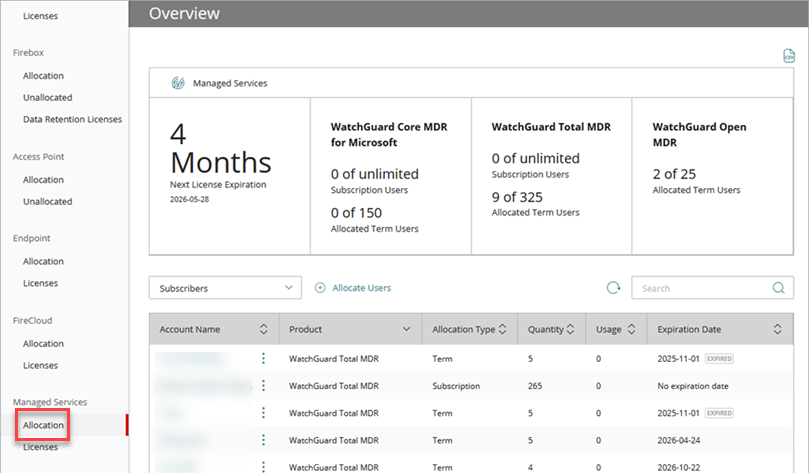Open Managed Services Licenses page

tap(40, 447)
